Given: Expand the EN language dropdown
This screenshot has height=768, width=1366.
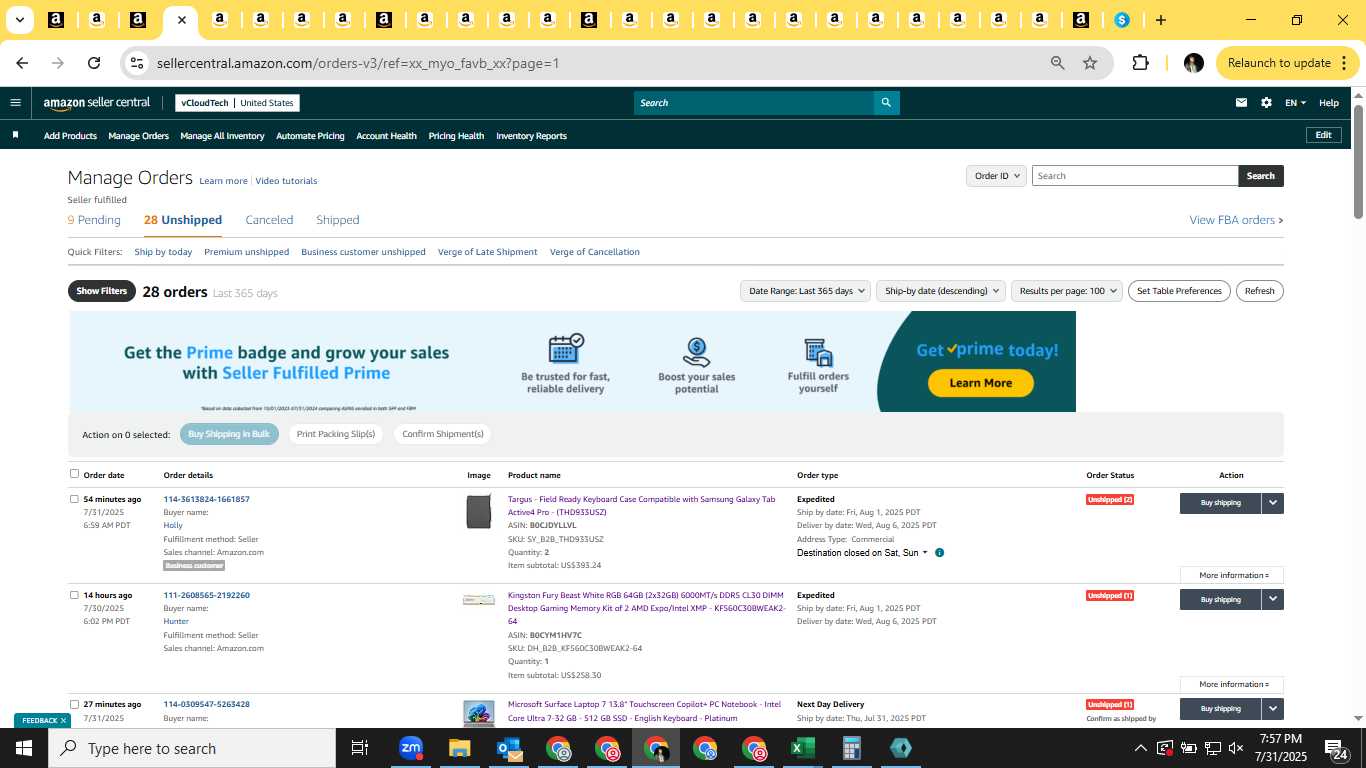Looking at the screenshot, I should pyautogui.click(x=1295, y=103).
